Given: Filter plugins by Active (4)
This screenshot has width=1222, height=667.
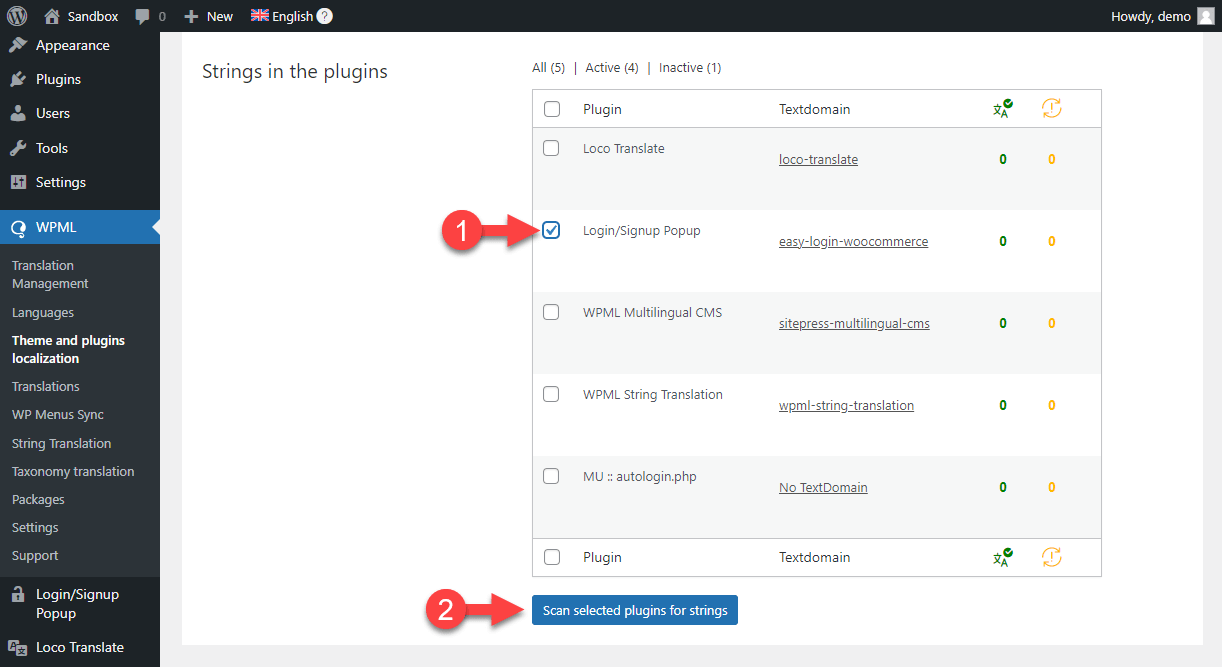Looking at the screenshot, I should [612, 68].
